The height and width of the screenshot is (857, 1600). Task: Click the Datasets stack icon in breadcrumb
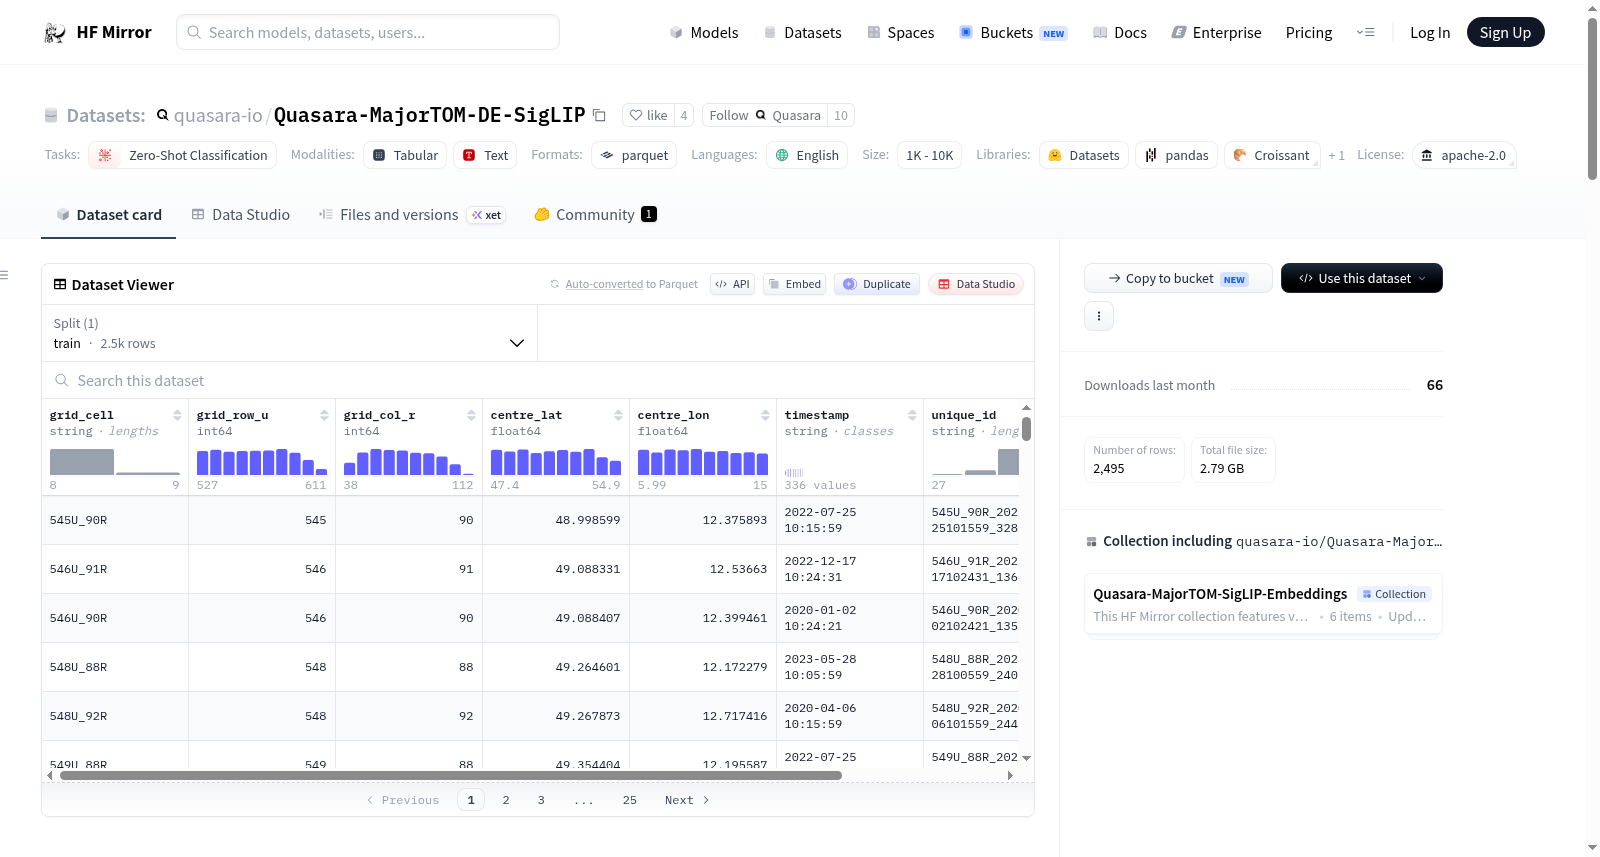51,116
